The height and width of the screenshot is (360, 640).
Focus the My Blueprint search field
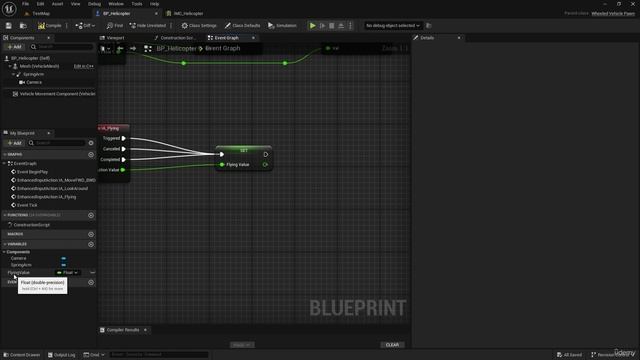pyautogui.click(x=58, y=143)
